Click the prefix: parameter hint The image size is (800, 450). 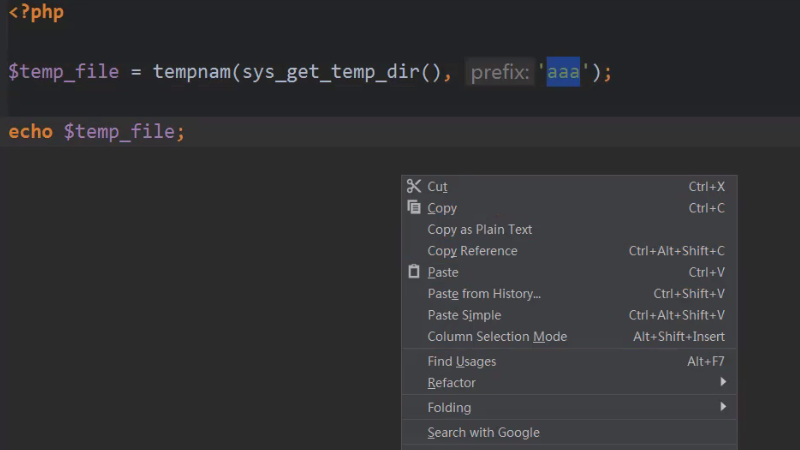pyautogui.click(x=500, y=72)
